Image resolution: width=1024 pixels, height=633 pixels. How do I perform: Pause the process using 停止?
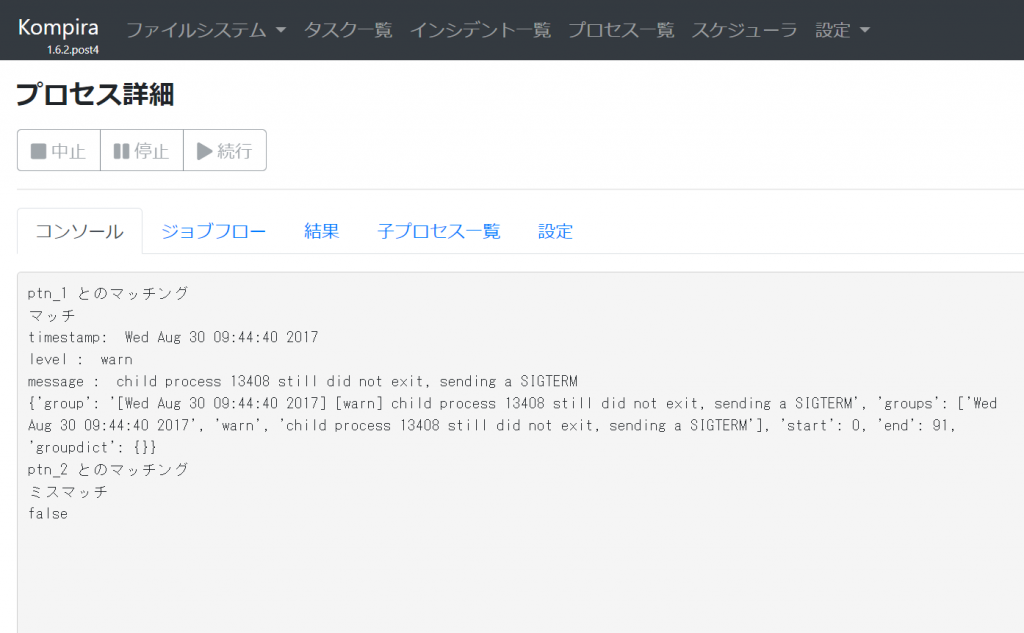pyautogui.click(x=137, y=150)
